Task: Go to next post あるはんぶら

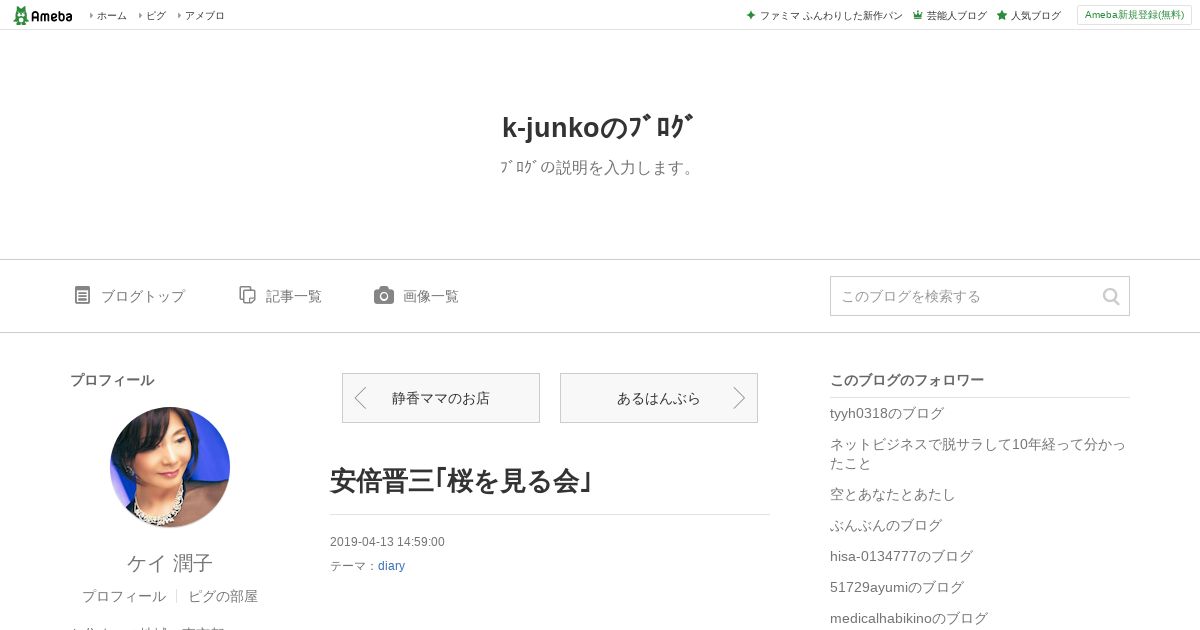Action: [659, 398]
